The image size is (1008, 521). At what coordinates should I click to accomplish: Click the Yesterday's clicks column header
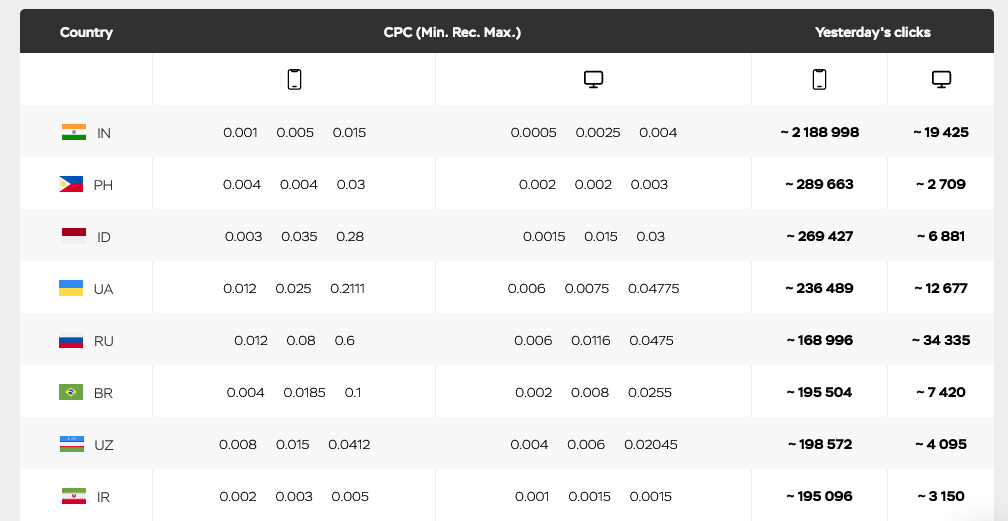872,32
